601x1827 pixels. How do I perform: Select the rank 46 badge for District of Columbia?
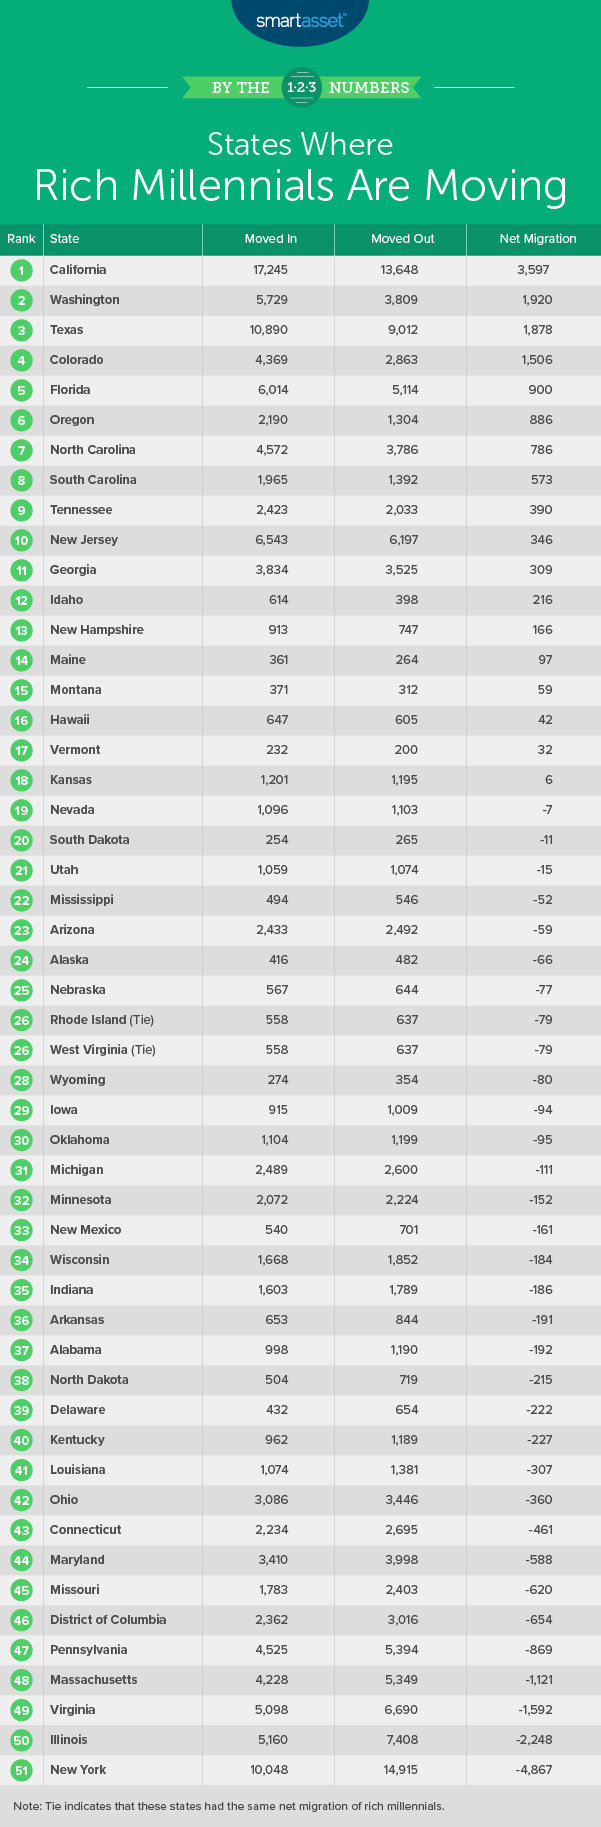coord(21,1620)
